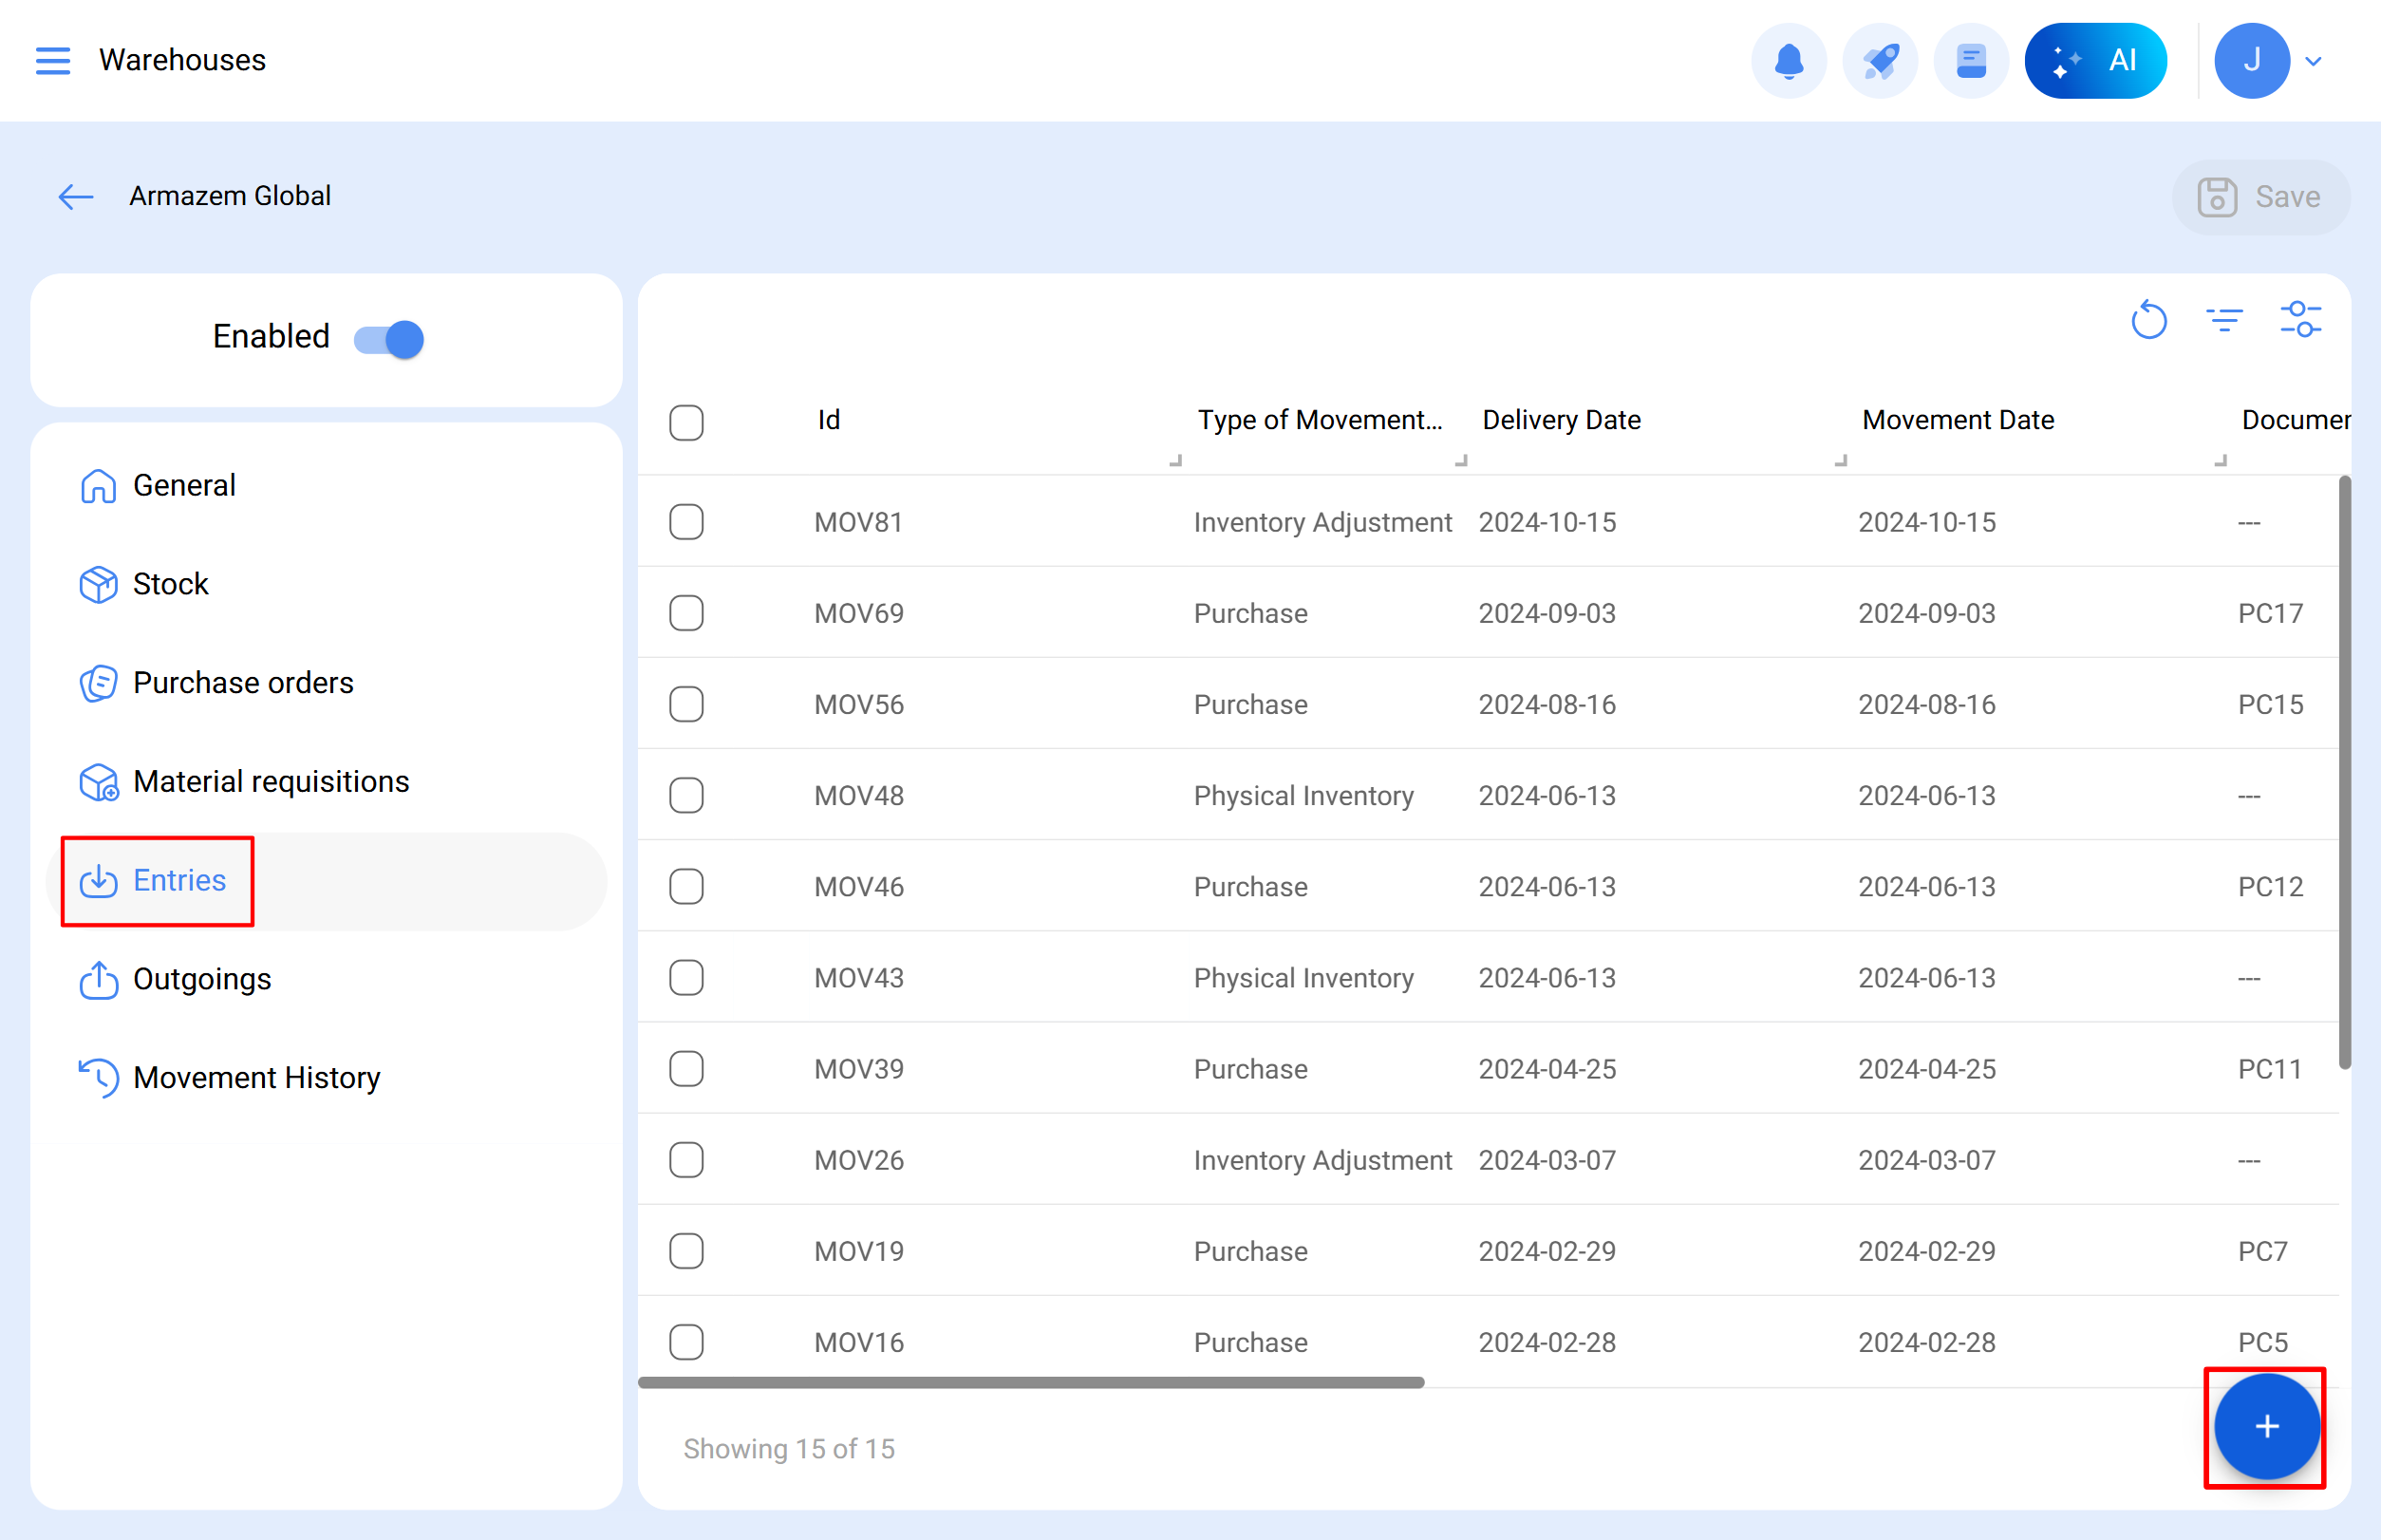
Task: Refresh the entries table
Action: pos(2149,320)
